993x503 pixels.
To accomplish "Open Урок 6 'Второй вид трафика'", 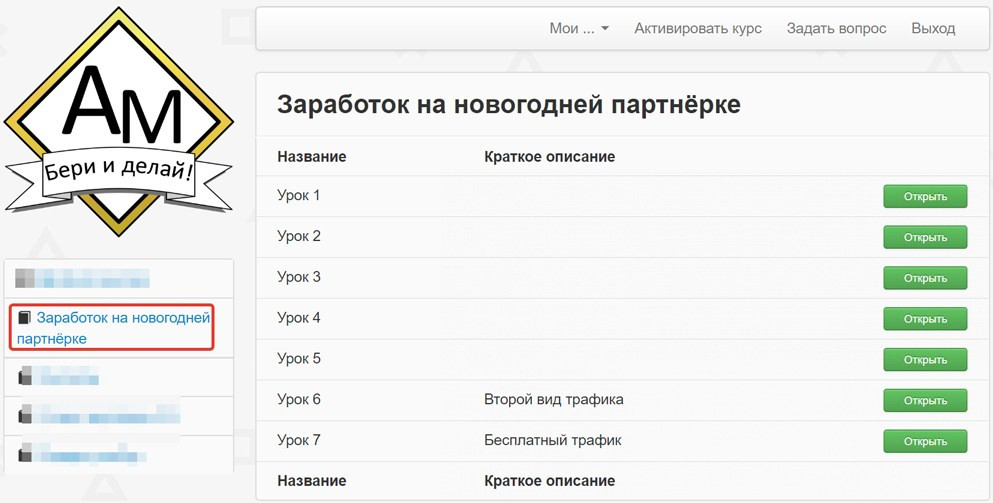I will (x=924, y=400).
